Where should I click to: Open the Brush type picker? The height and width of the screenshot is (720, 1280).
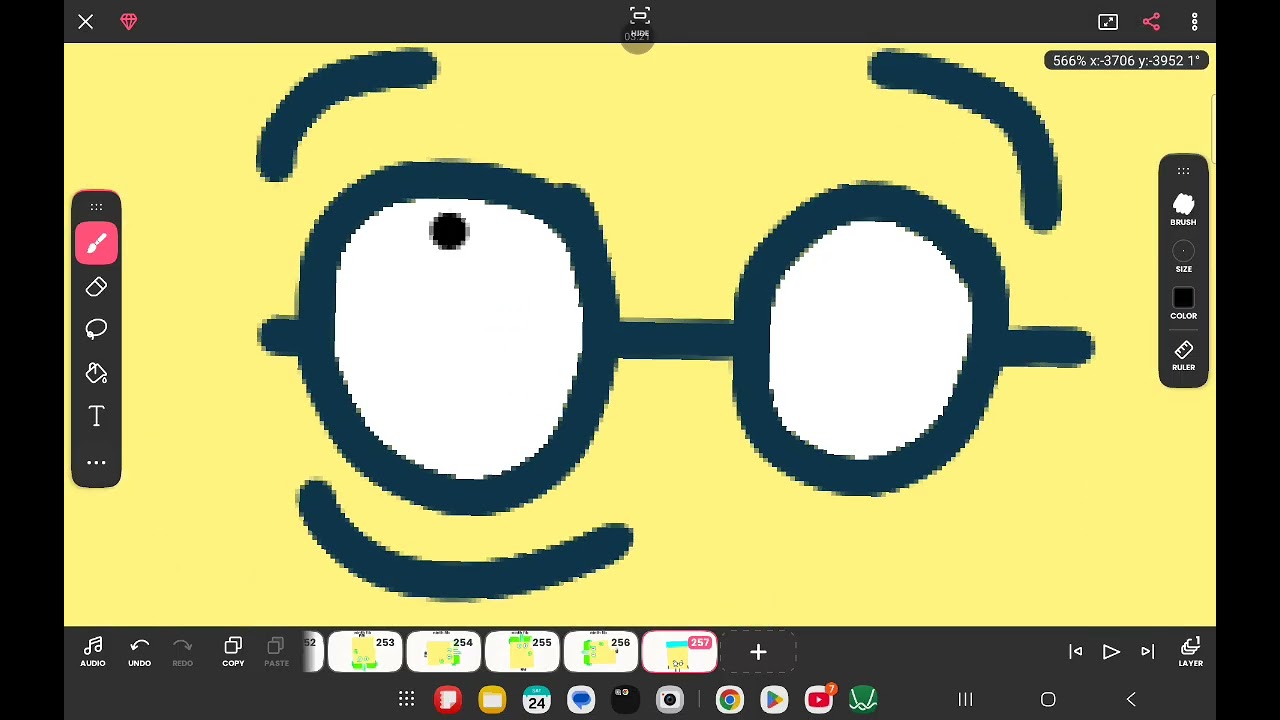tap(1183, 210)
